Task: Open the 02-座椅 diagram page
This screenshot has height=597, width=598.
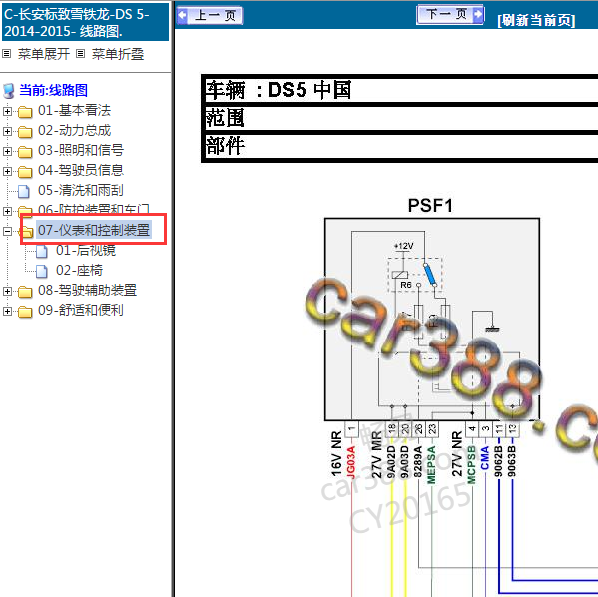Action: coord(79,270)
